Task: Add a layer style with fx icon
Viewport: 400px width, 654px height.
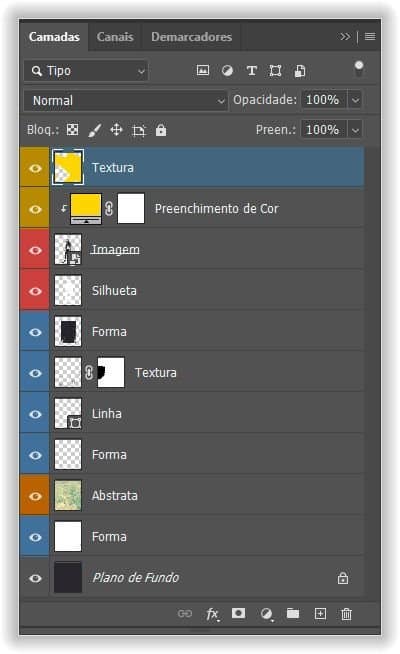Action: (x=212, y=614)
